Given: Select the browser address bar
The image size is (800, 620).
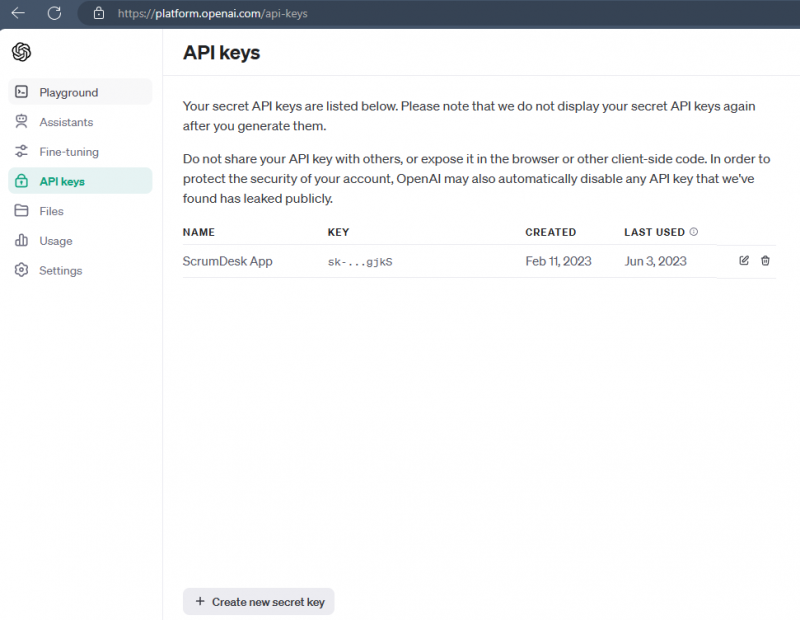Looking at the screenshot, I should [x=300, y=14].
